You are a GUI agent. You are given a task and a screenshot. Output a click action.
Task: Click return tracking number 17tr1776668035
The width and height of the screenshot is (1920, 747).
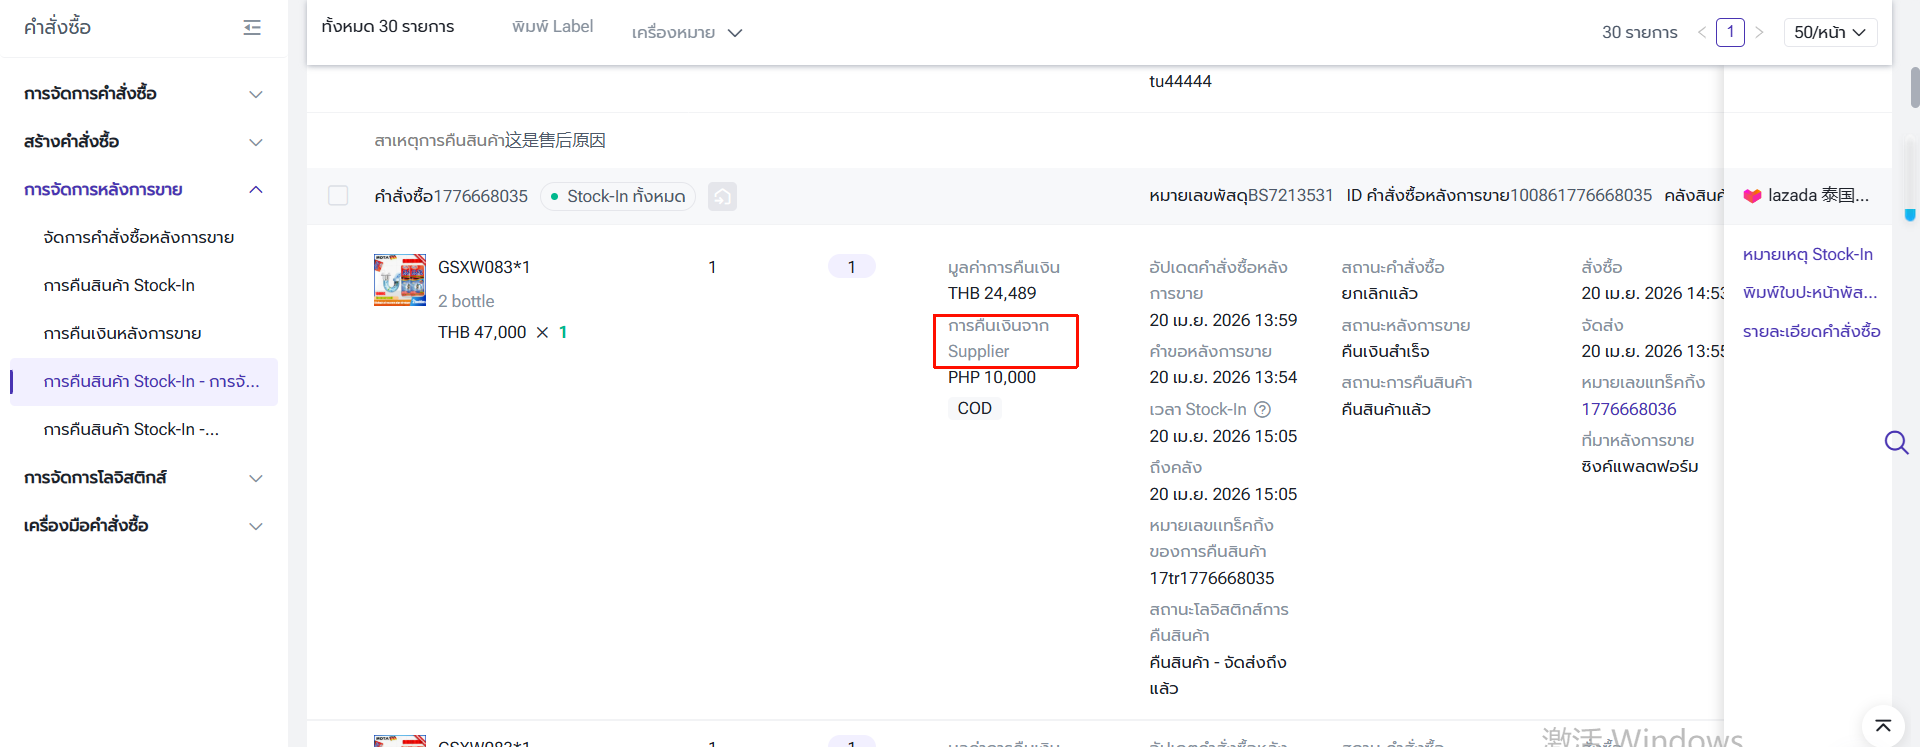pos(1212,578)
